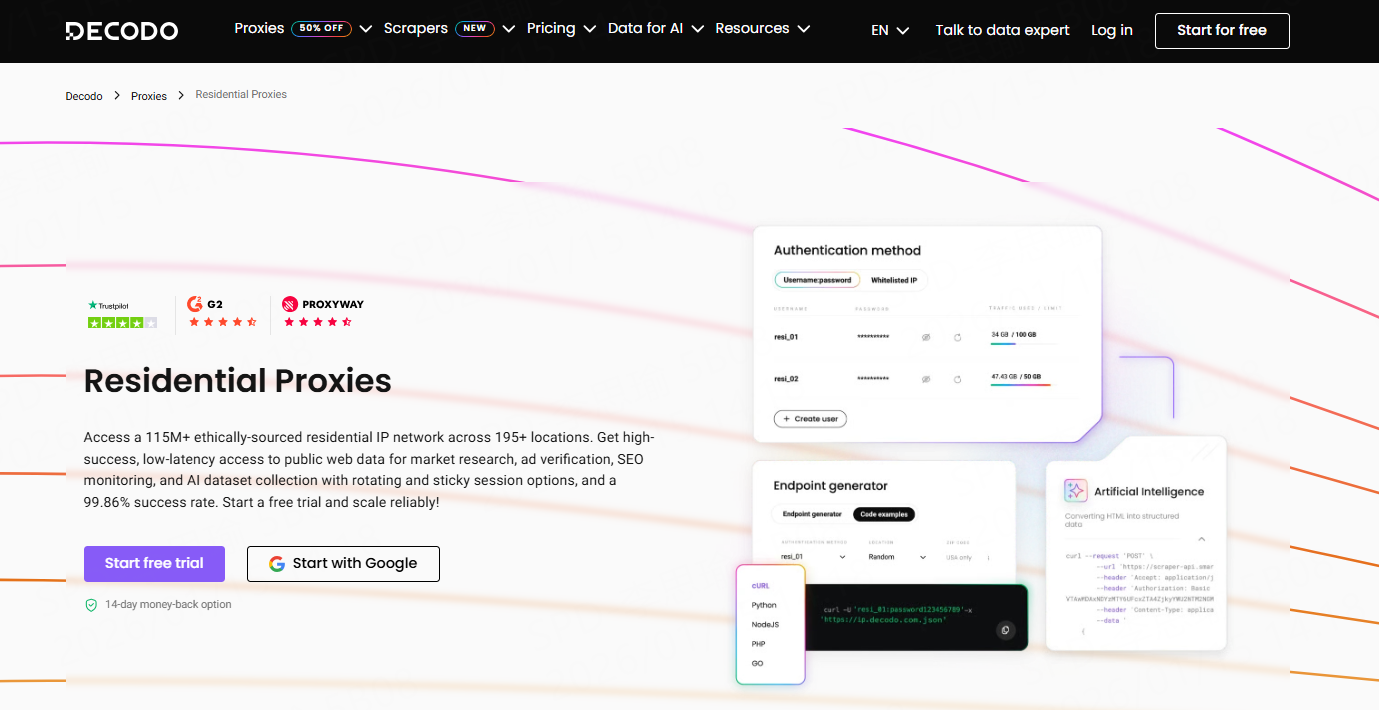Select Username:password authentication option
1379x710 pixels.
point(817,280)
